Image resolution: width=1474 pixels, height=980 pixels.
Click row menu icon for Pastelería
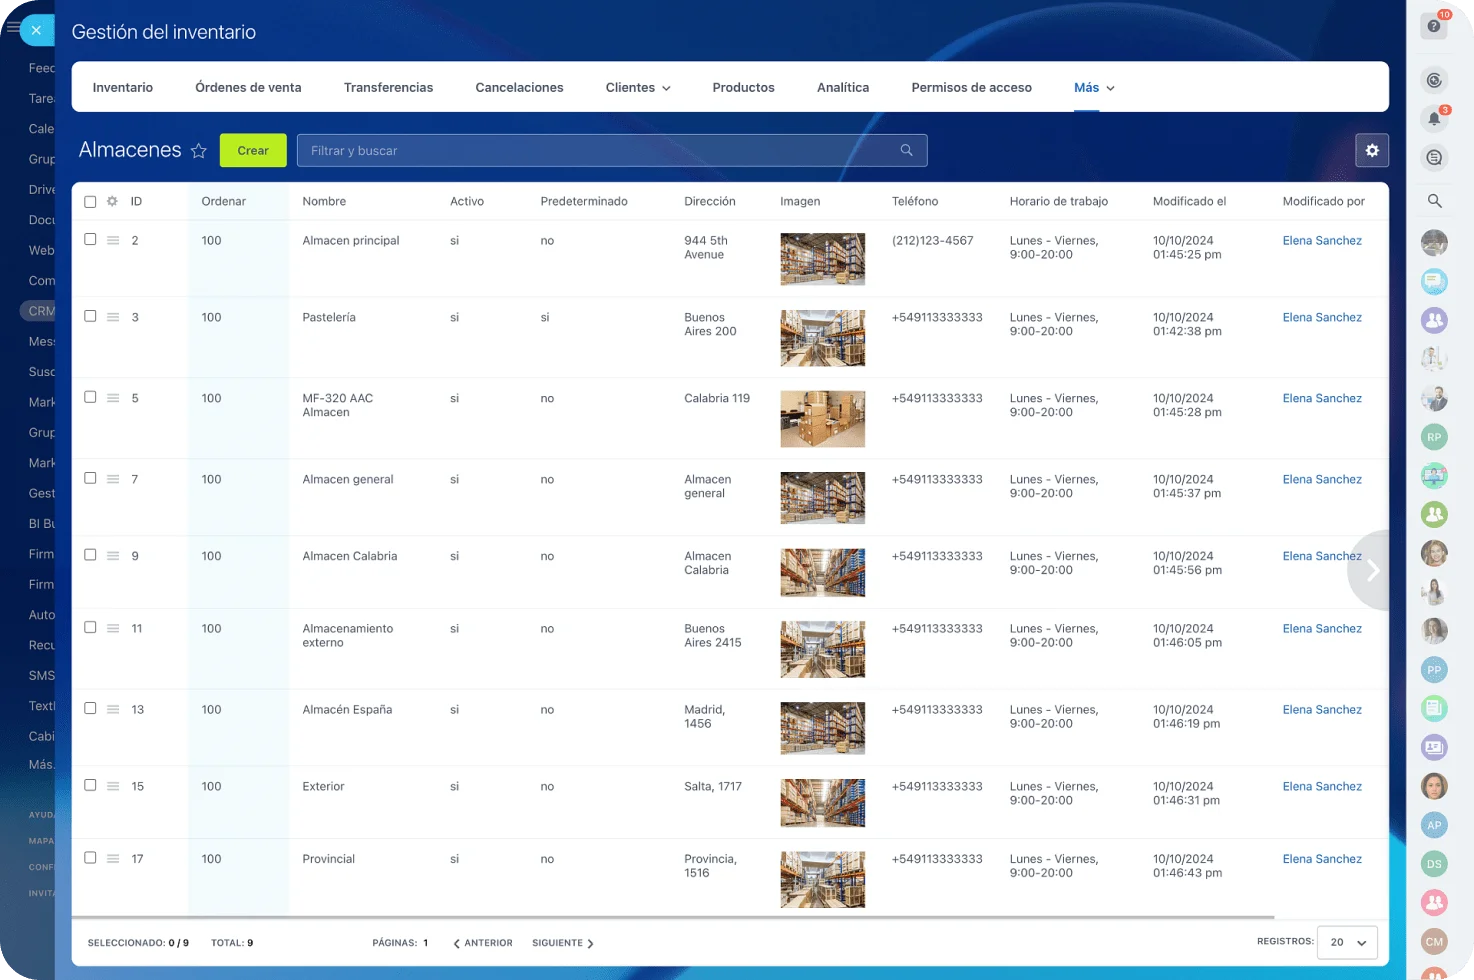pyautogui.click(x=113, y=317)
